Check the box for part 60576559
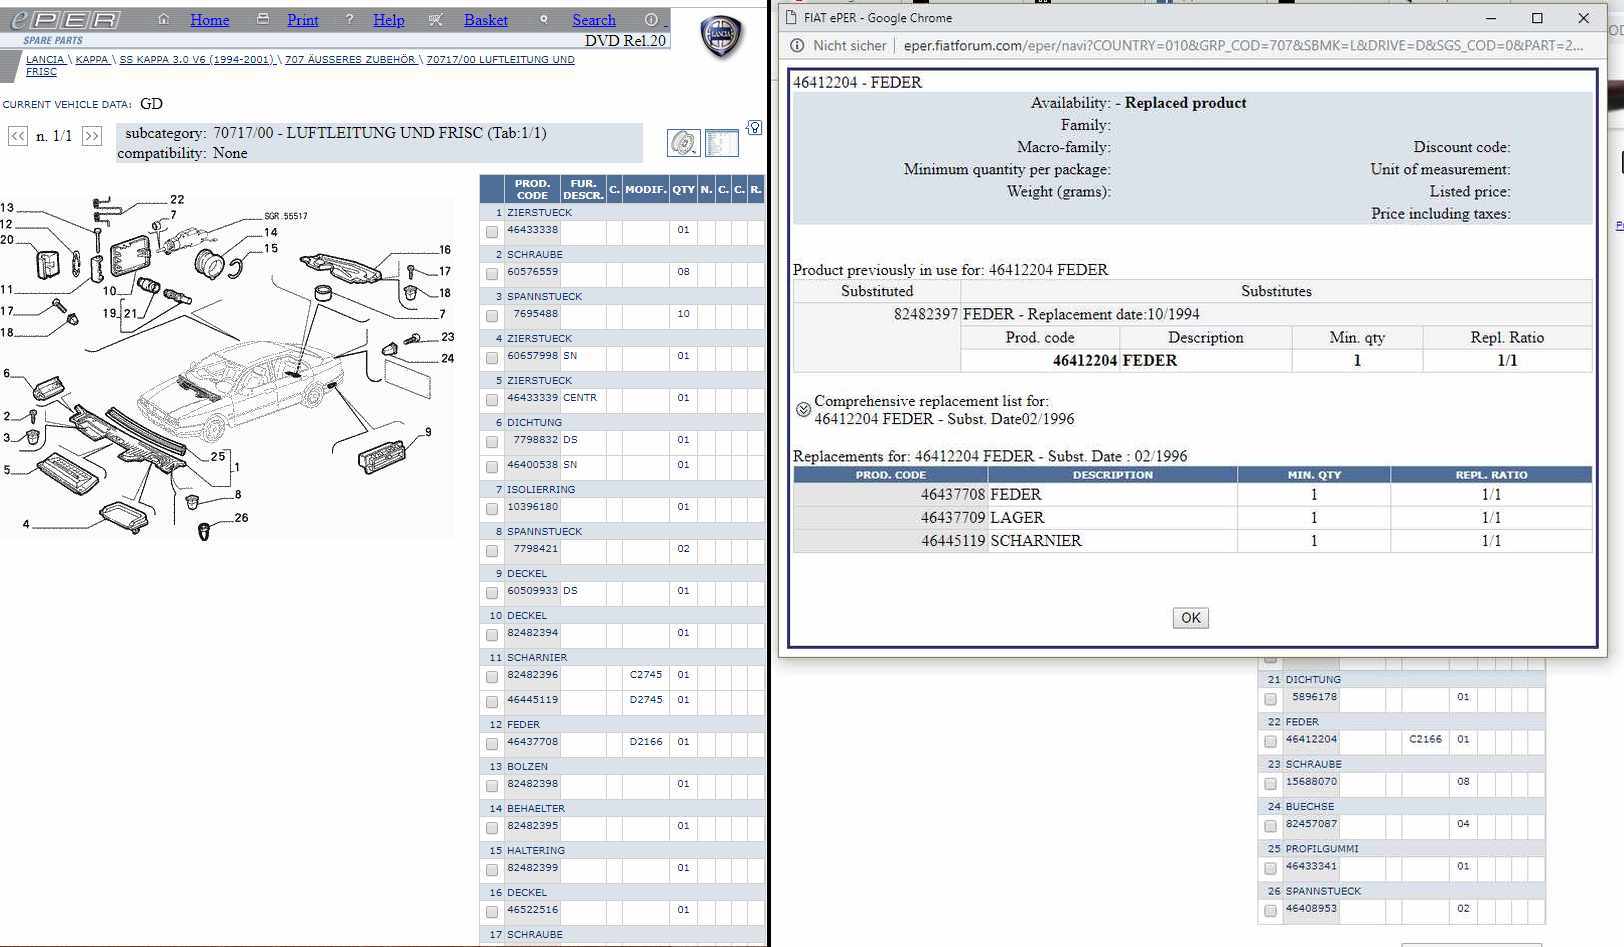Viewport: 1624px width, 947px height. point(492,274)
